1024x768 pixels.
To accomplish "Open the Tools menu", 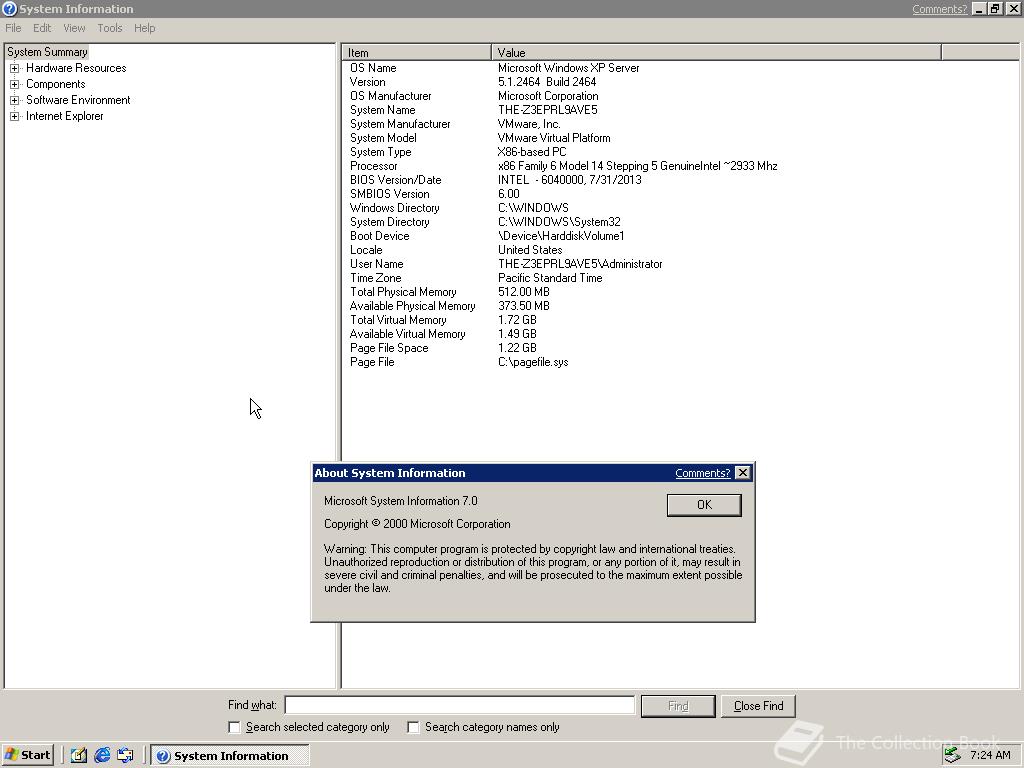I will (x=110, y=28).
